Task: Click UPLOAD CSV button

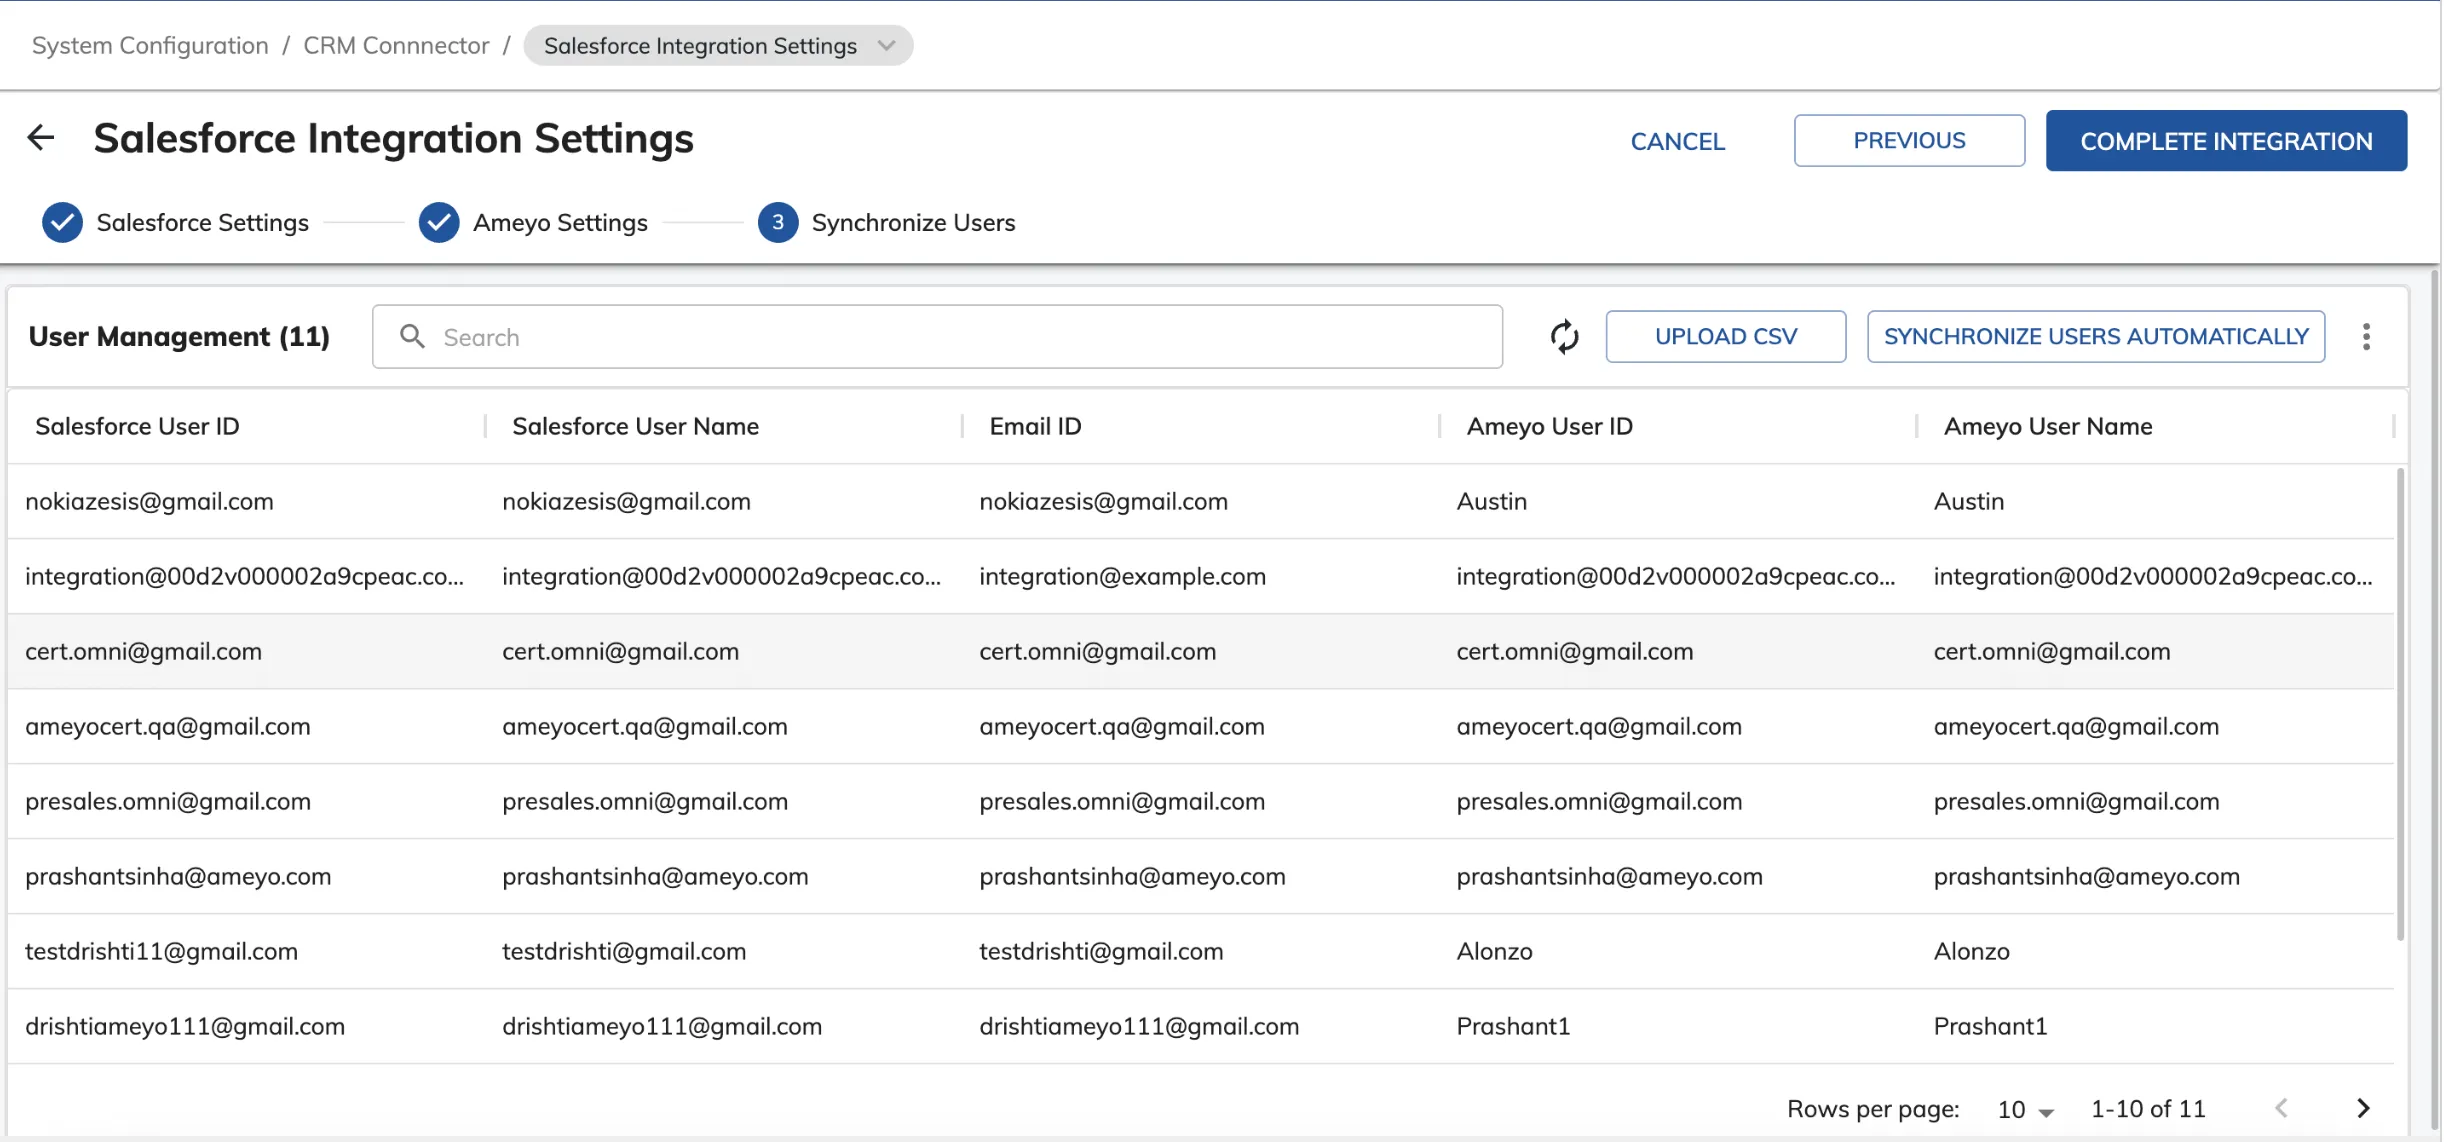Action: pos(1725,337)
